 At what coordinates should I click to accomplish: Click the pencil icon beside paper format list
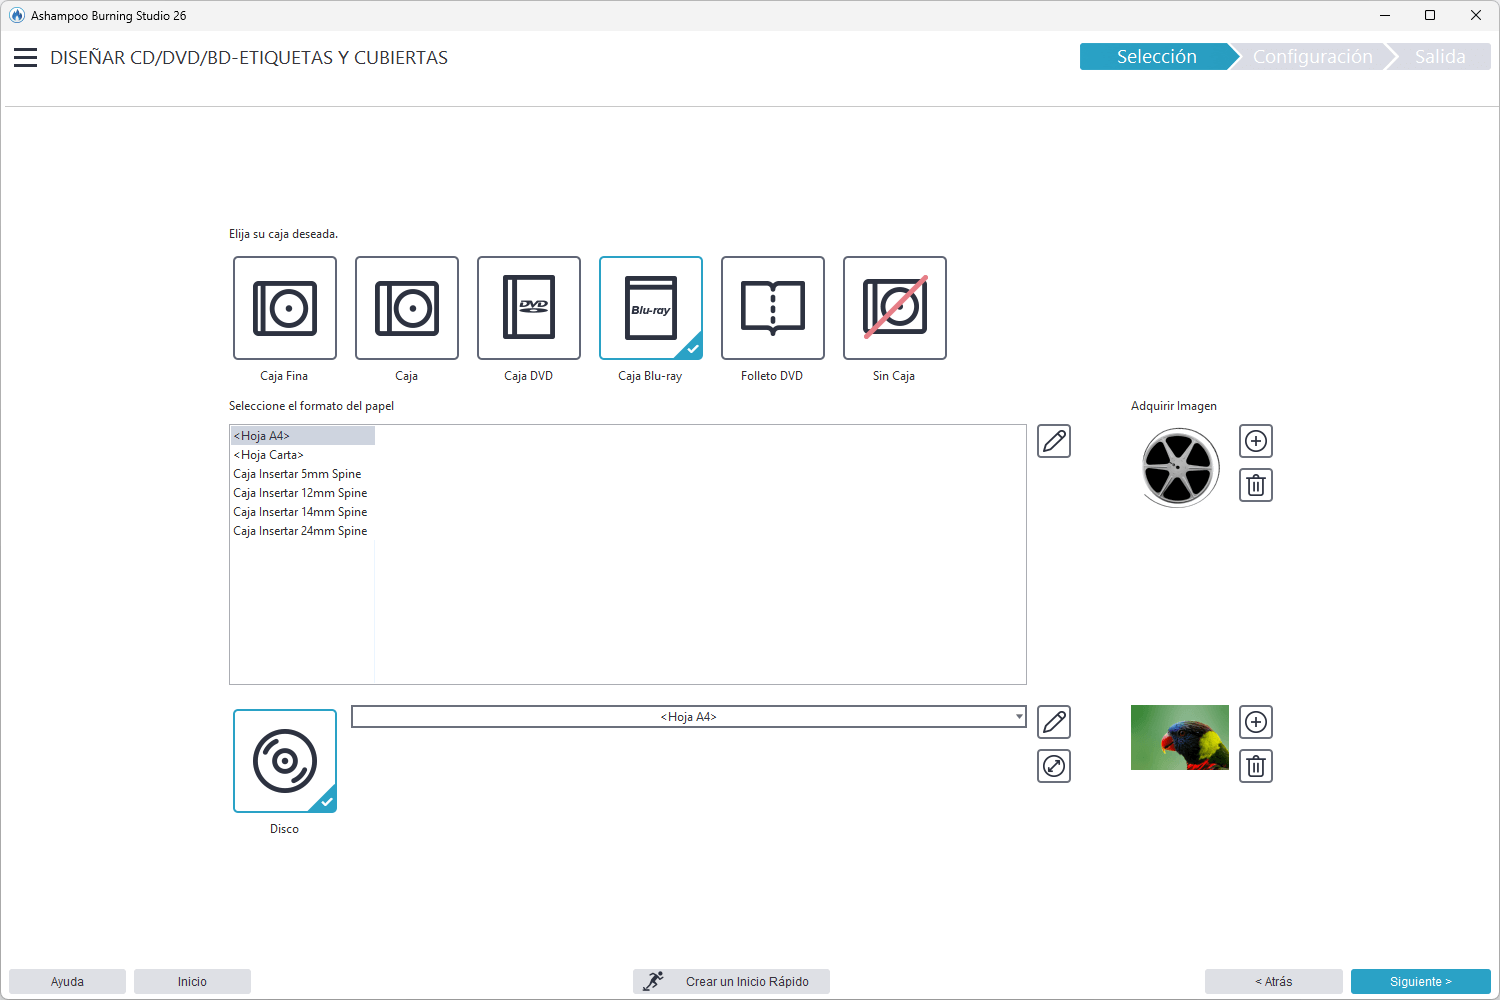click(x=1054, y=441)
